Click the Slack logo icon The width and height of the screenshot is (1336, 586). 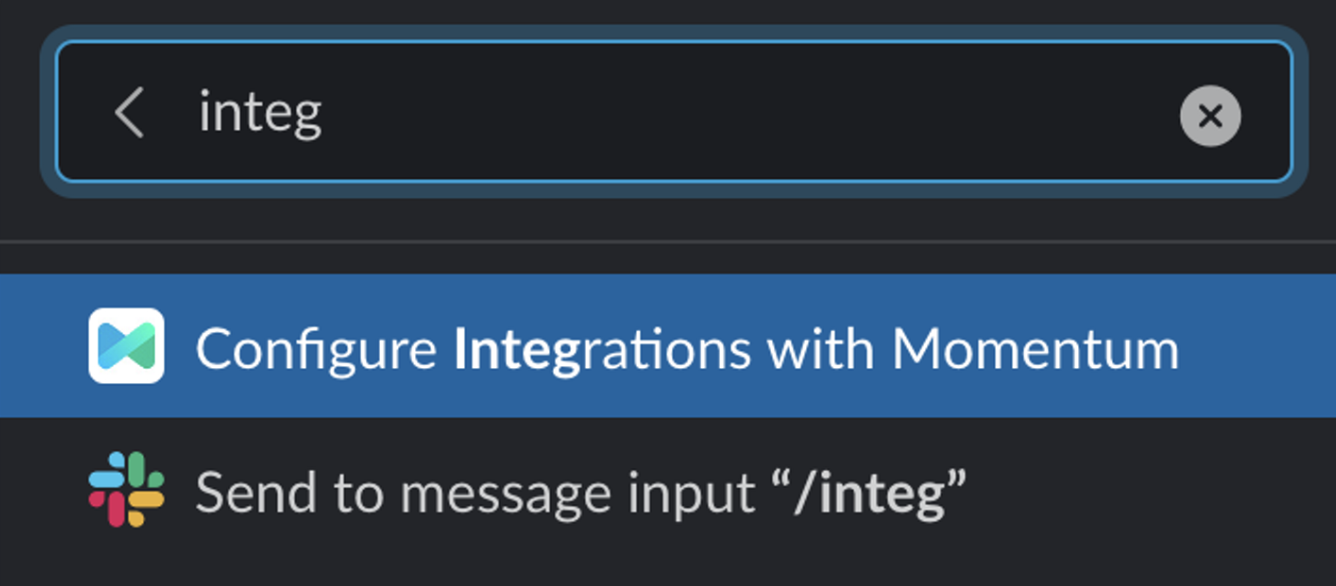pos(126,489)
